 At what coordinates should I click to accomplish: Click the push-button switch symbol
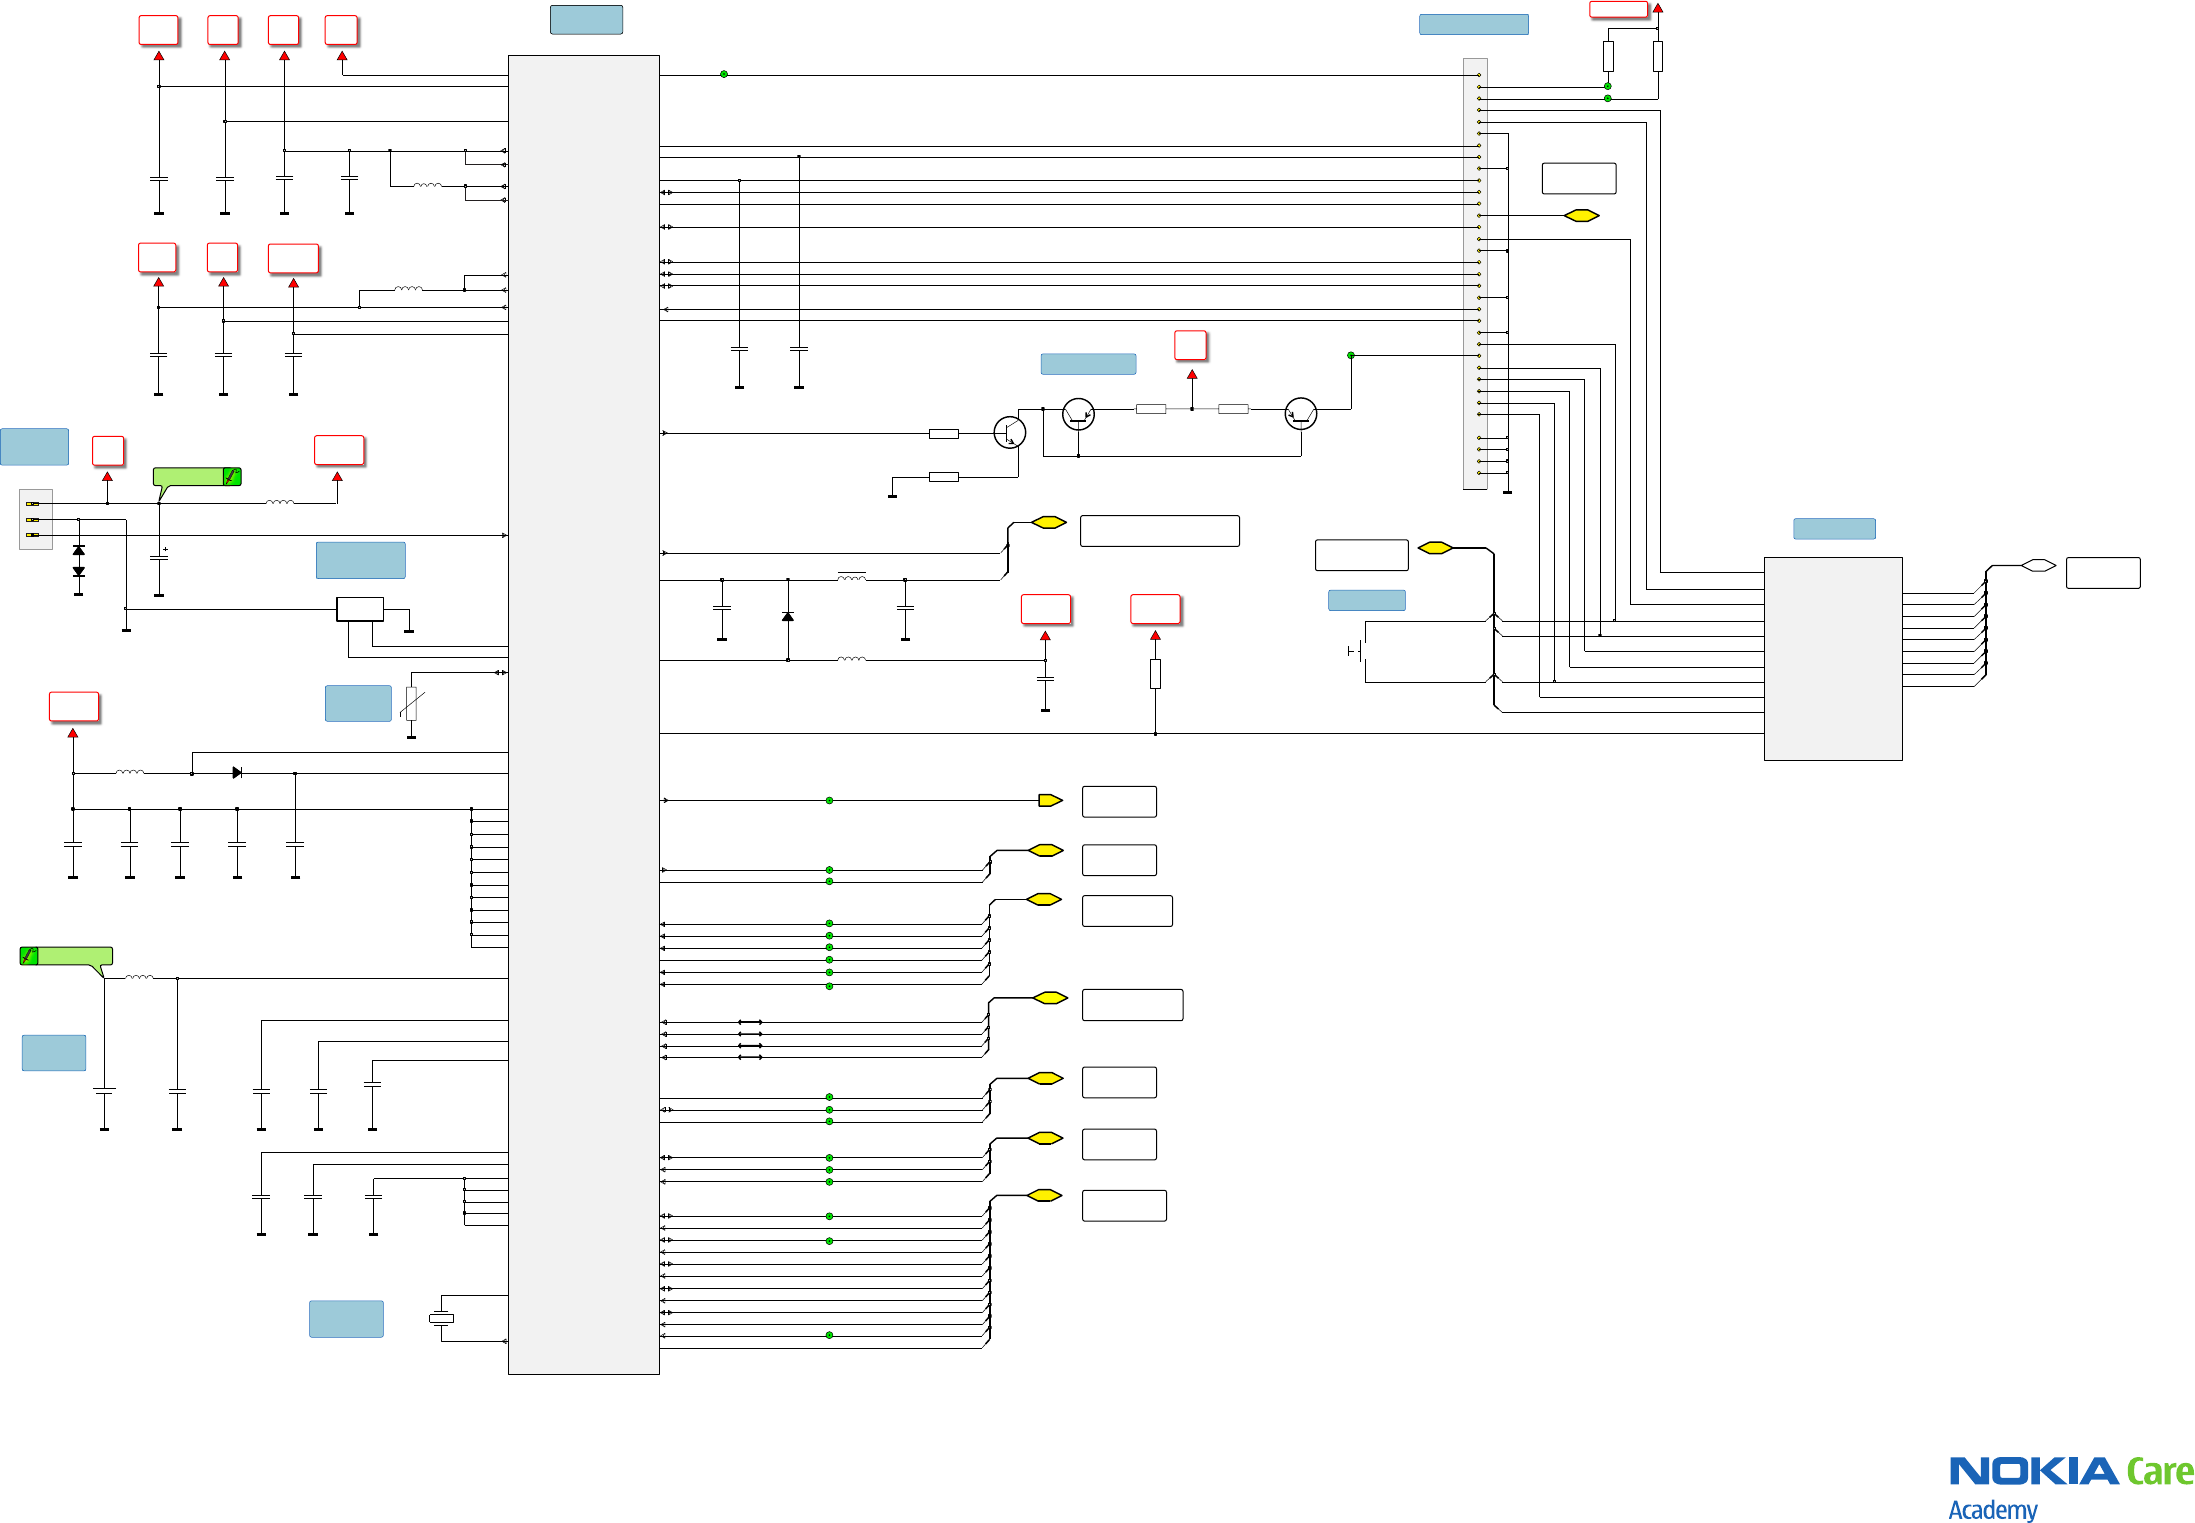(x=1357, y=651)
